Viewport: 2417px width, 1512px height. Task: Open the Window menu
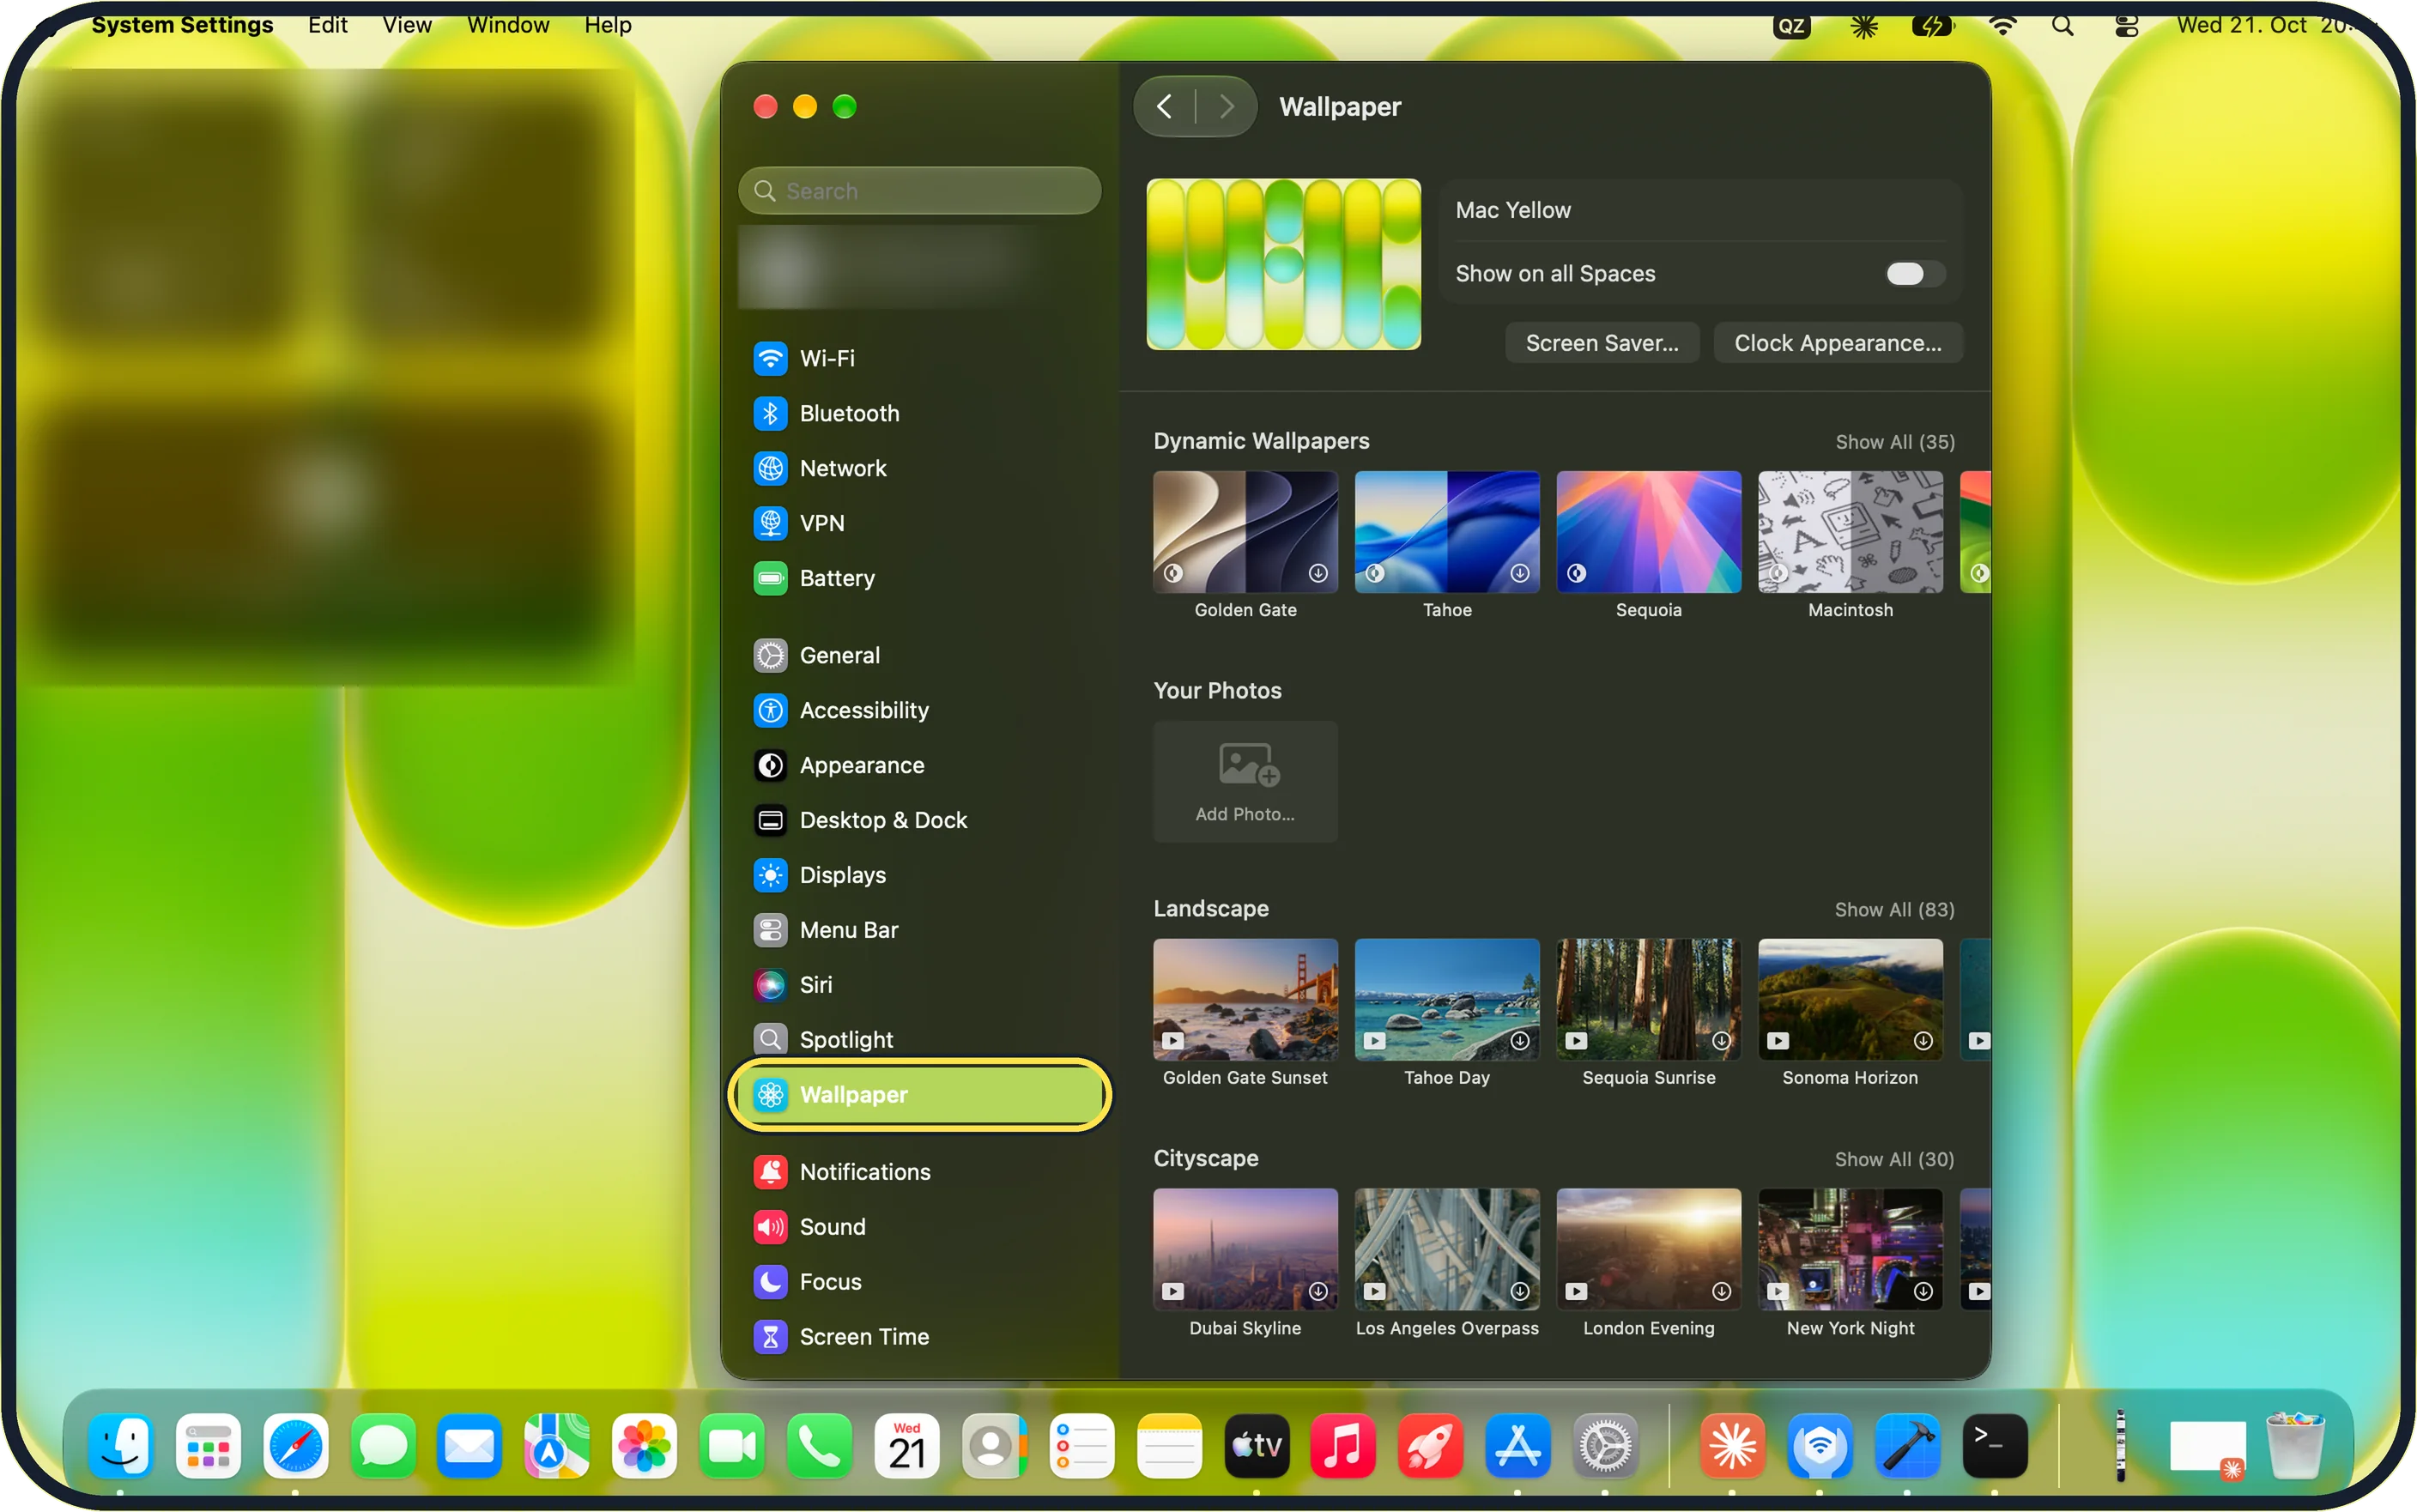508,24
